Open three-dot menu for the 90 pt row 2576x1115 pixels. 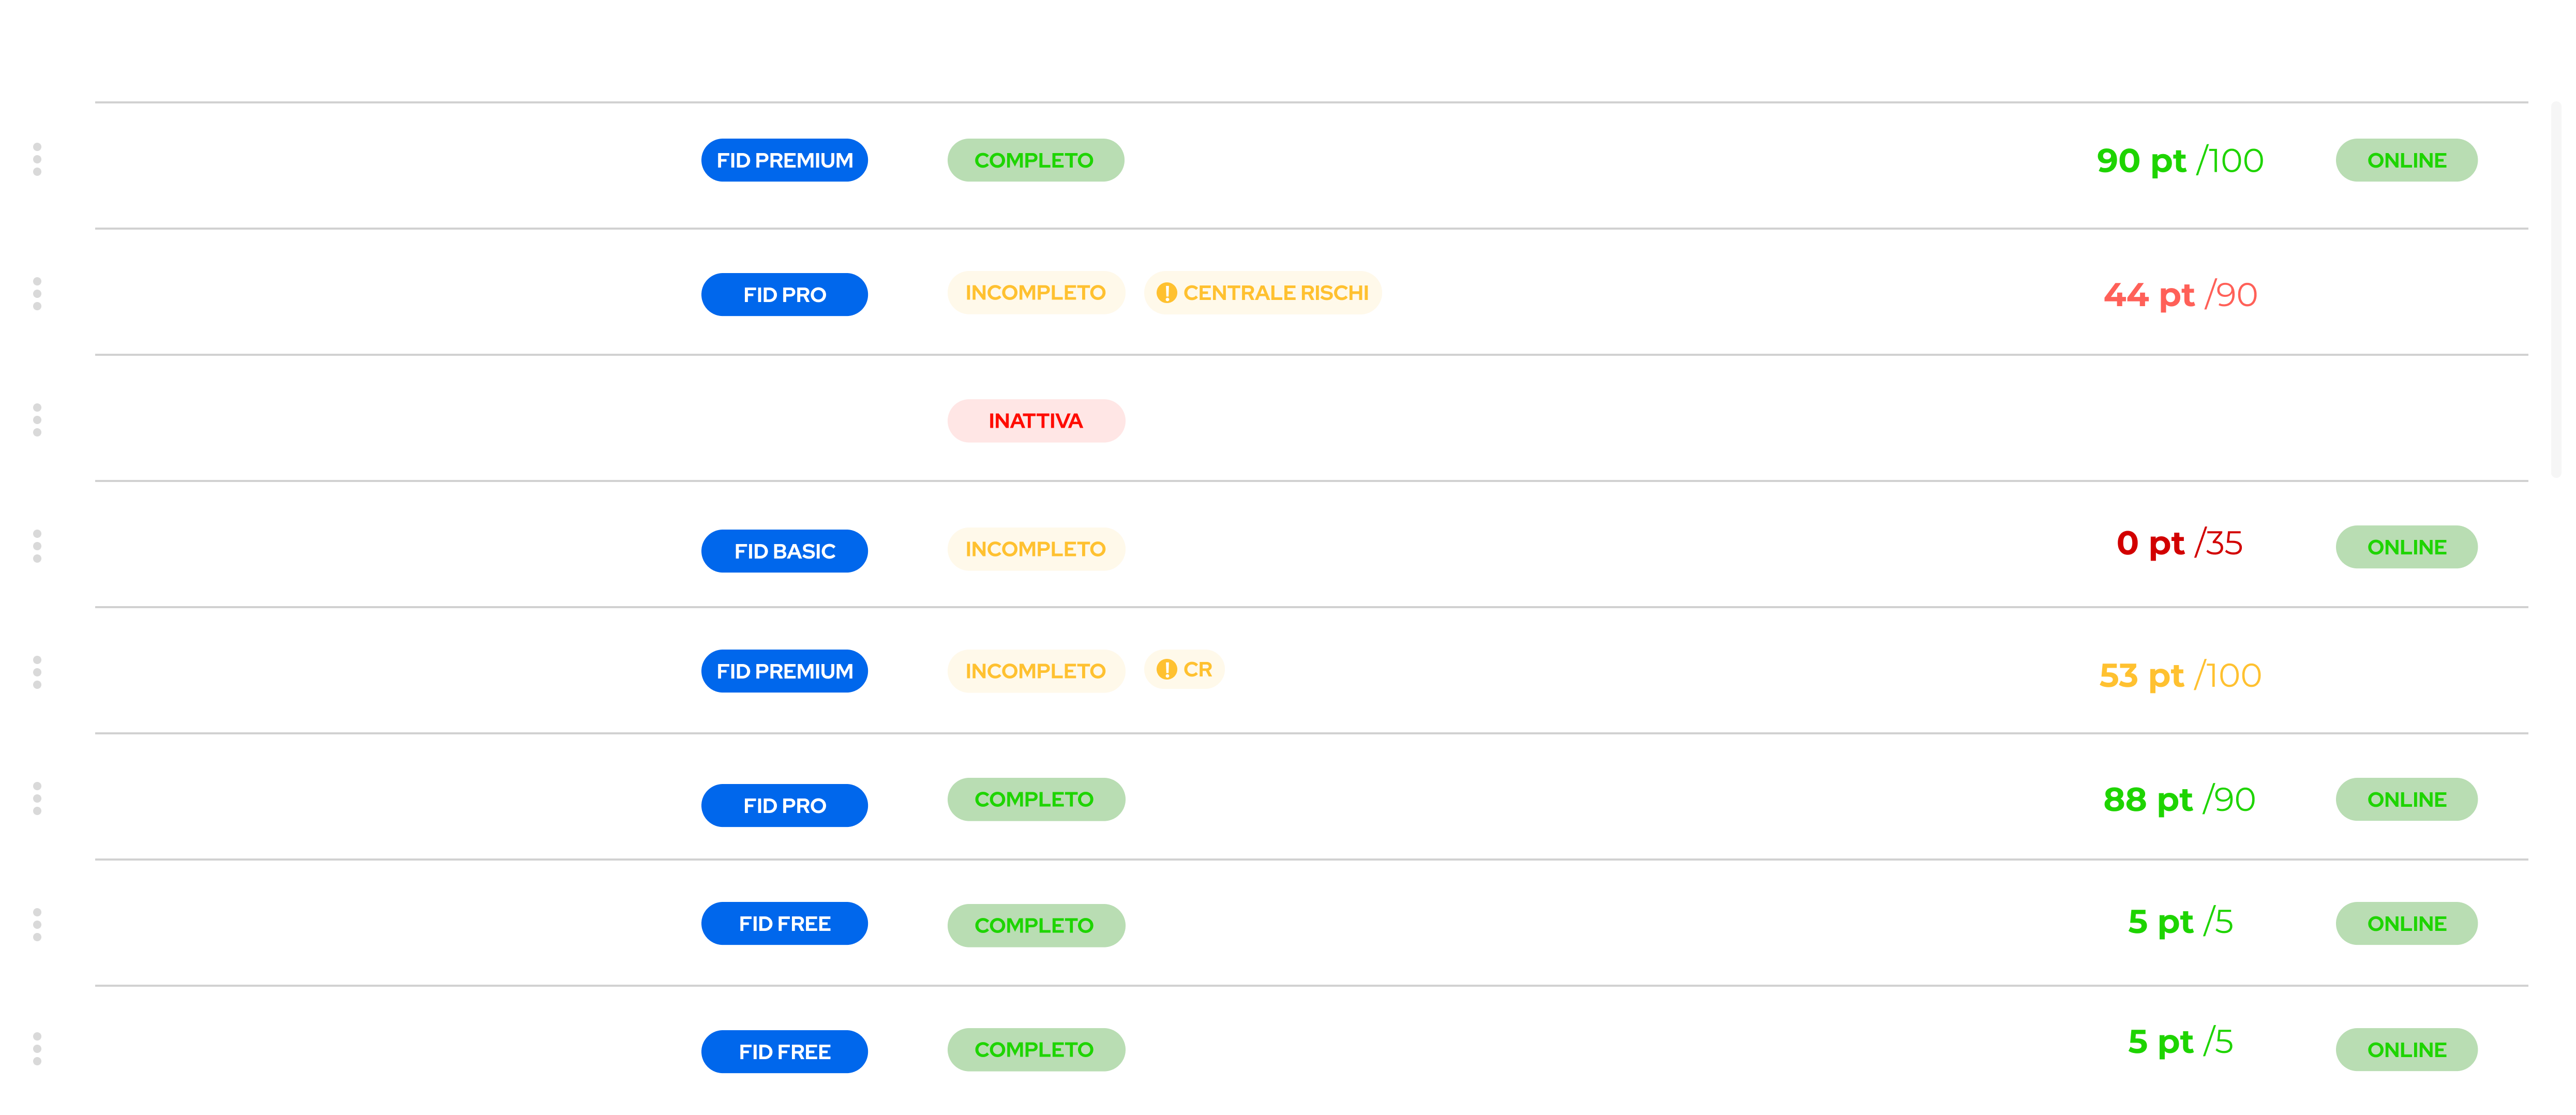click(x=37, y=159)
